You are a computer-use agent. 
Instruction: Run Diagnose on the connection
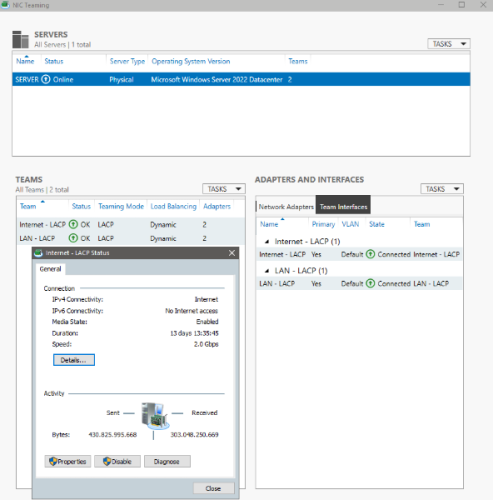point(167,461)
